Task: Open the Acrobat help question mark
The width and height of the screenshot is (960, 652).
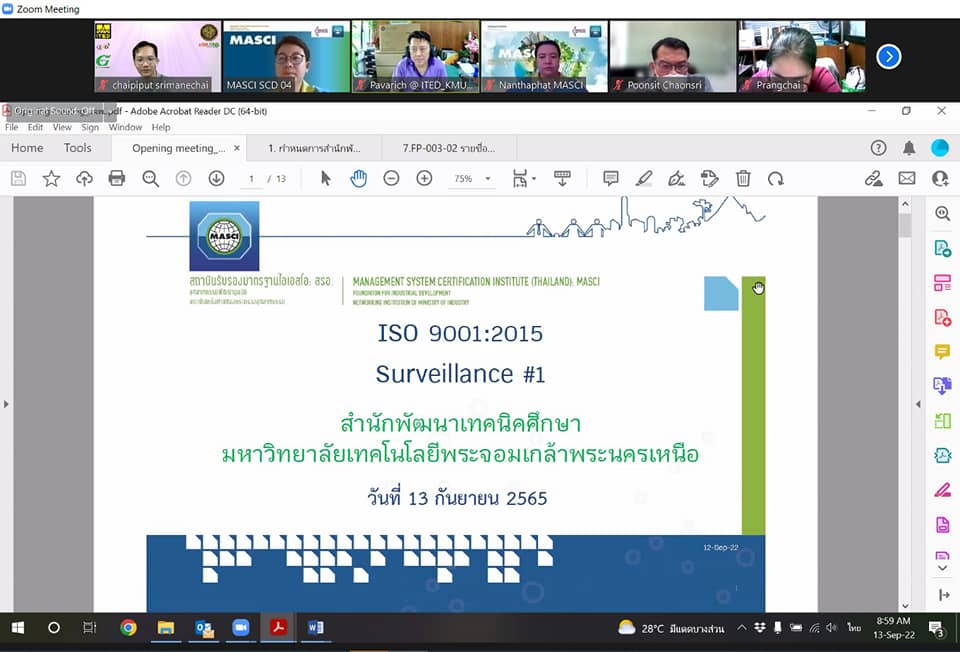Action: click(x=878, y=148)
